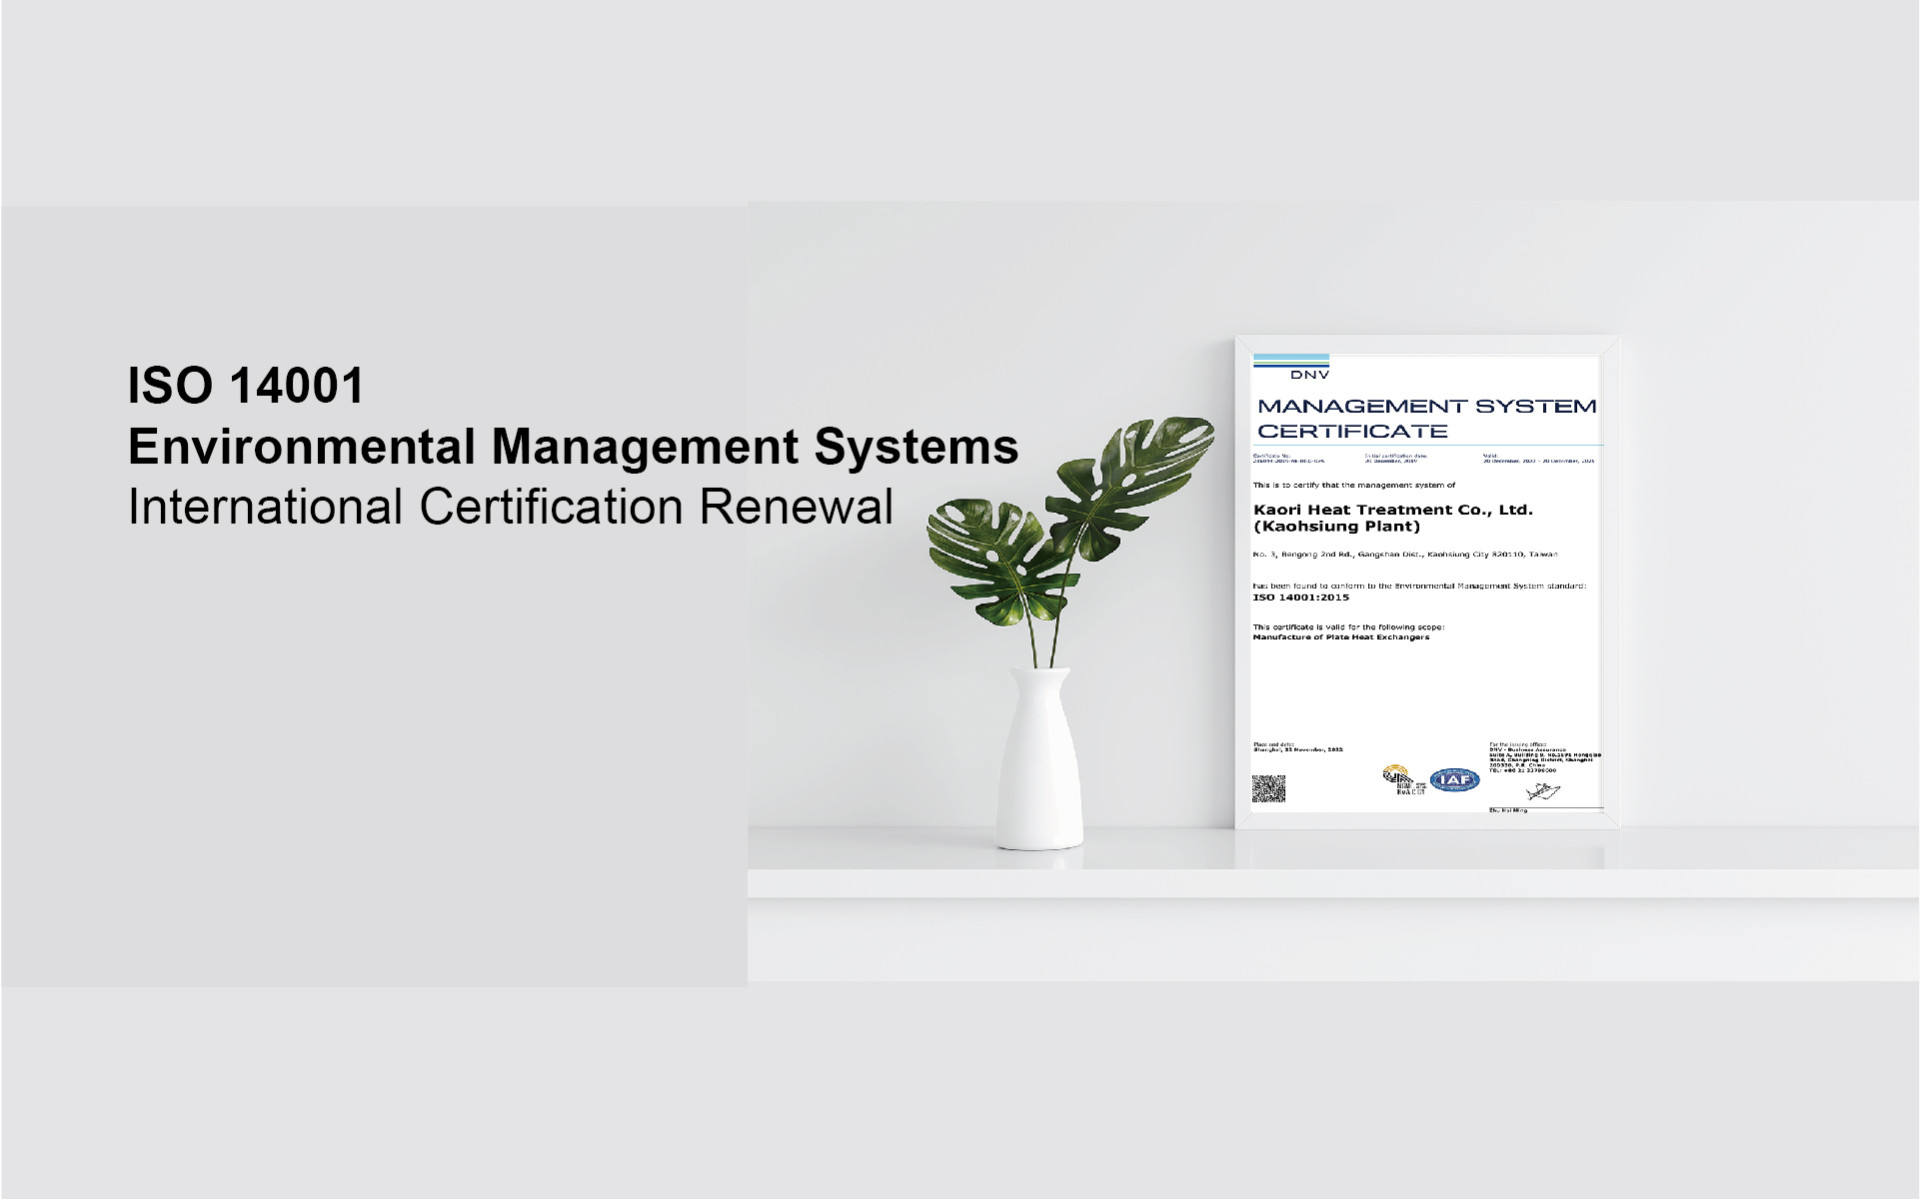The height and width of the screenshot is (1199, 1920).
Task: Click the DNV logo on the certificate
Action: (x=1291, y=367)
